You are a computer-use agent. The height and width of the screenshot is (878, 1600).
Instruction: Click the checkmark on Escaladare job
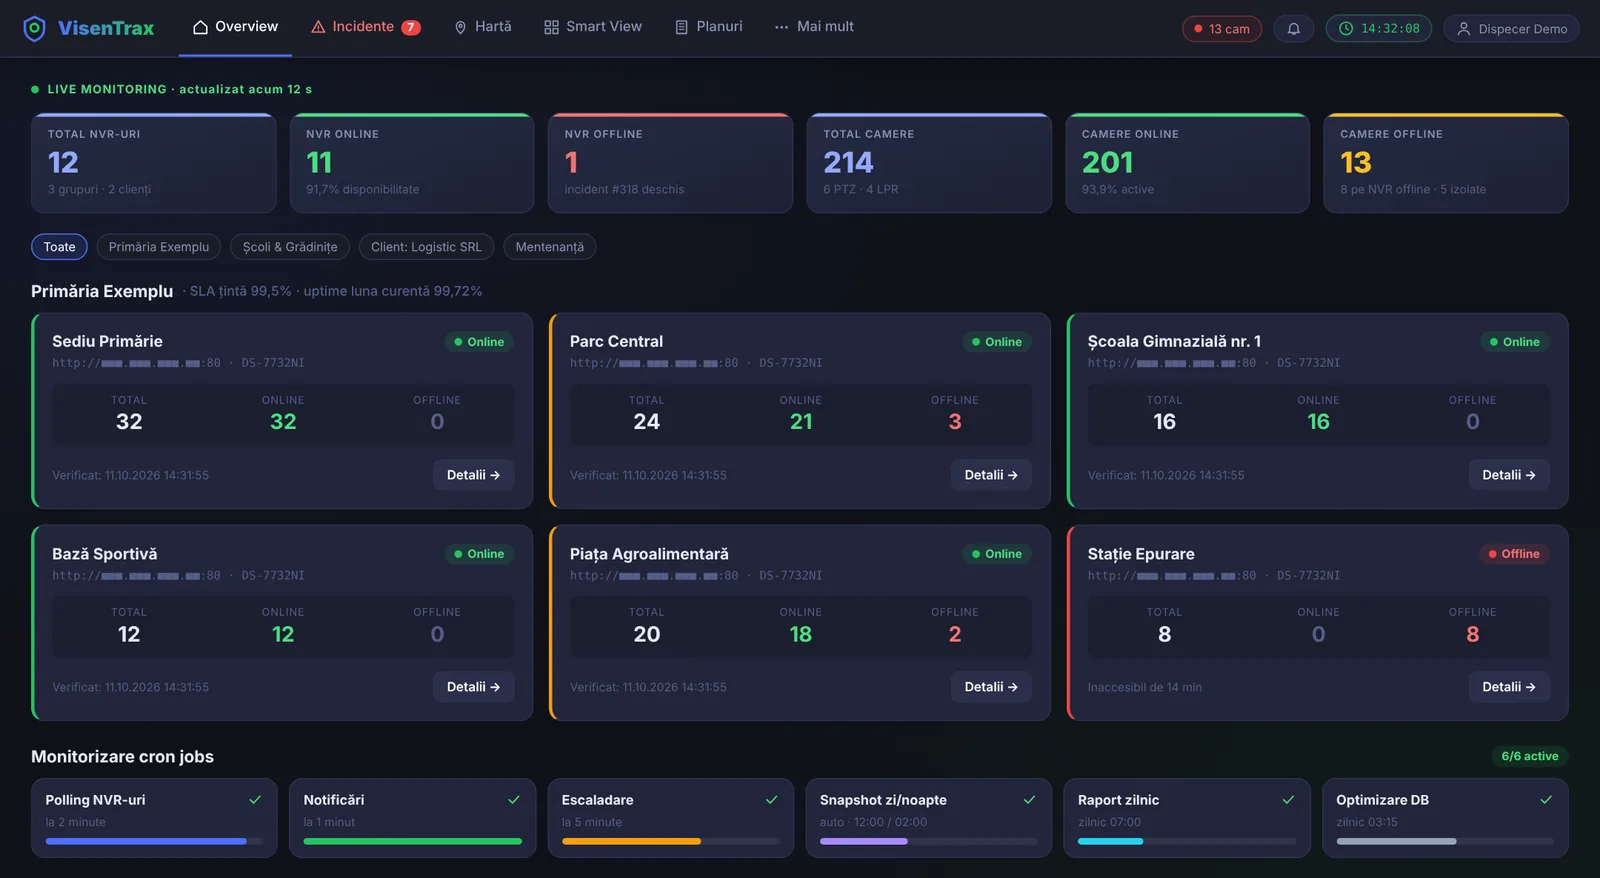772,800
